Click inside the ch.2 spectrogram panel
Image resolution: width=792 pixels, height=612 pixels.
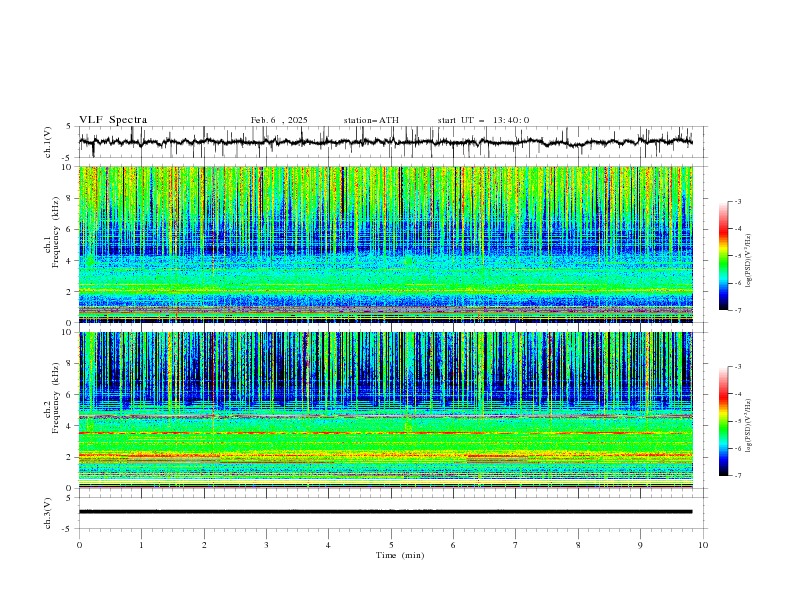coord(385,410)
